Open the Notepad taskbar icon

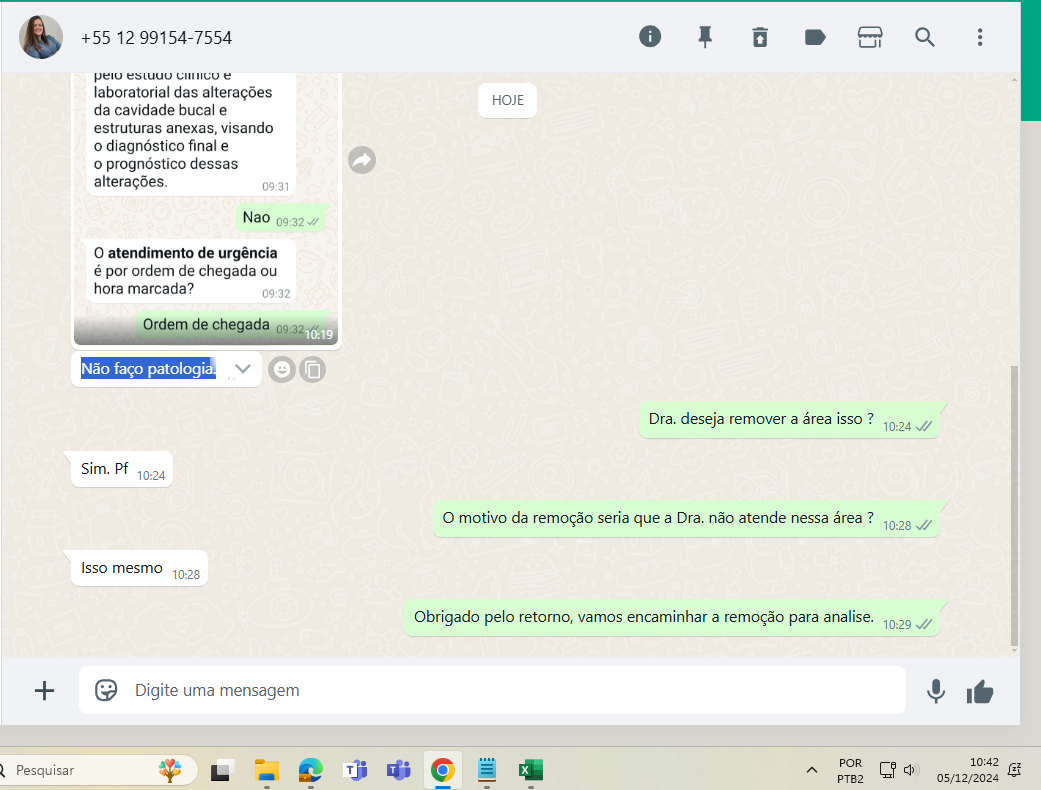487,770
